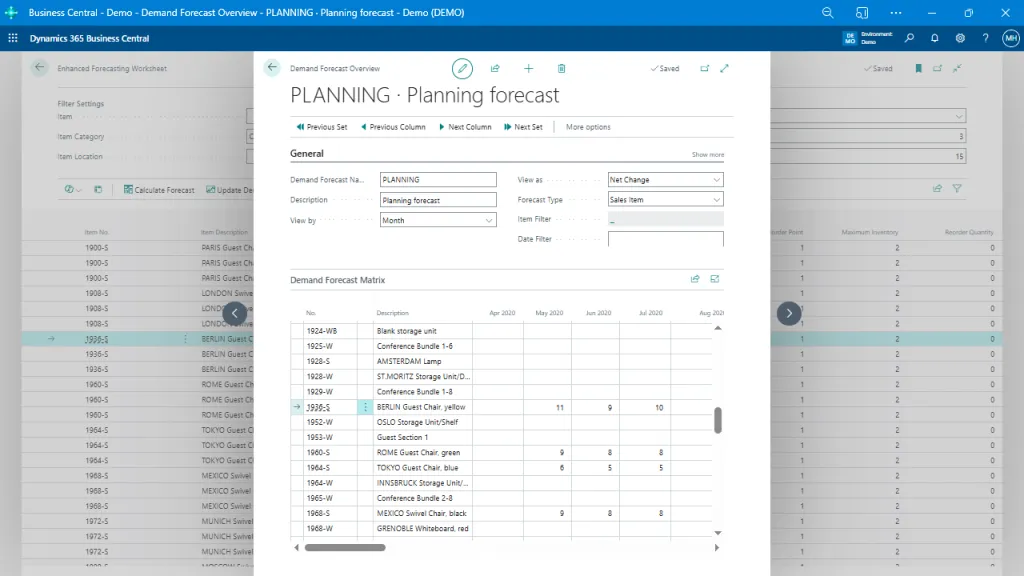
Task: Share the Demand Forecast Matrix
Action: (x=694, y=280)
